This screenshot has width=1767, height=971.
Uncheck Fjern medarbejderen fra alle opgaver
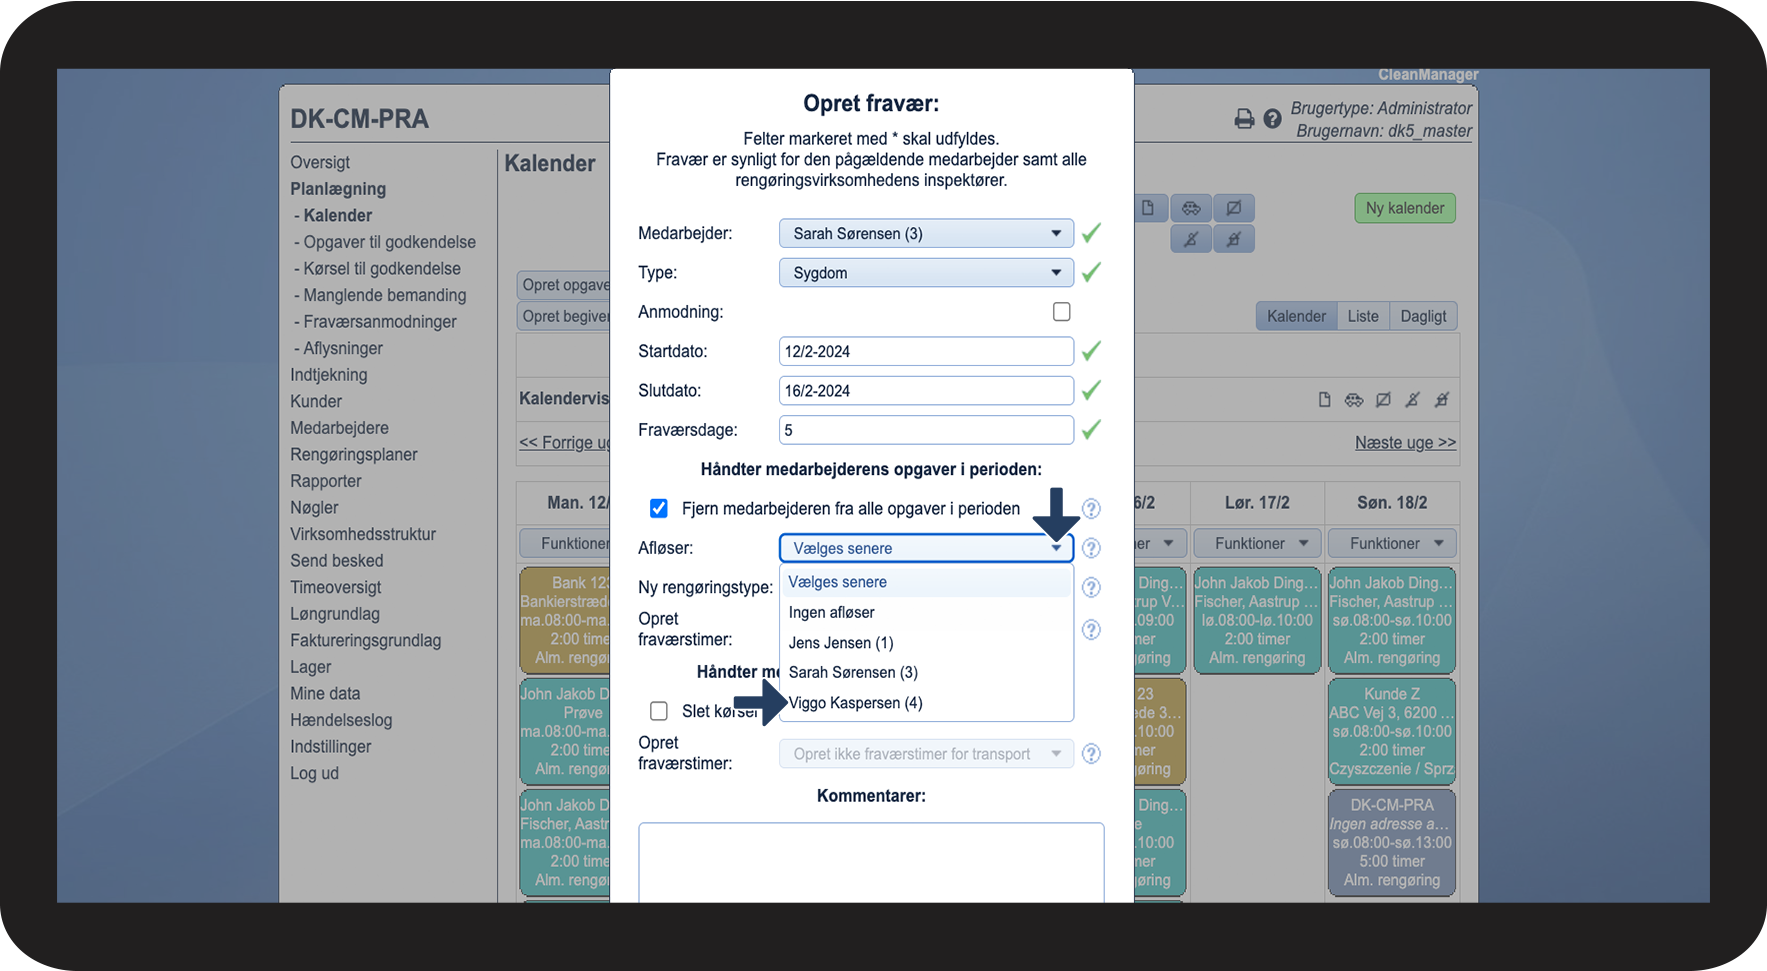click(659, 509)
